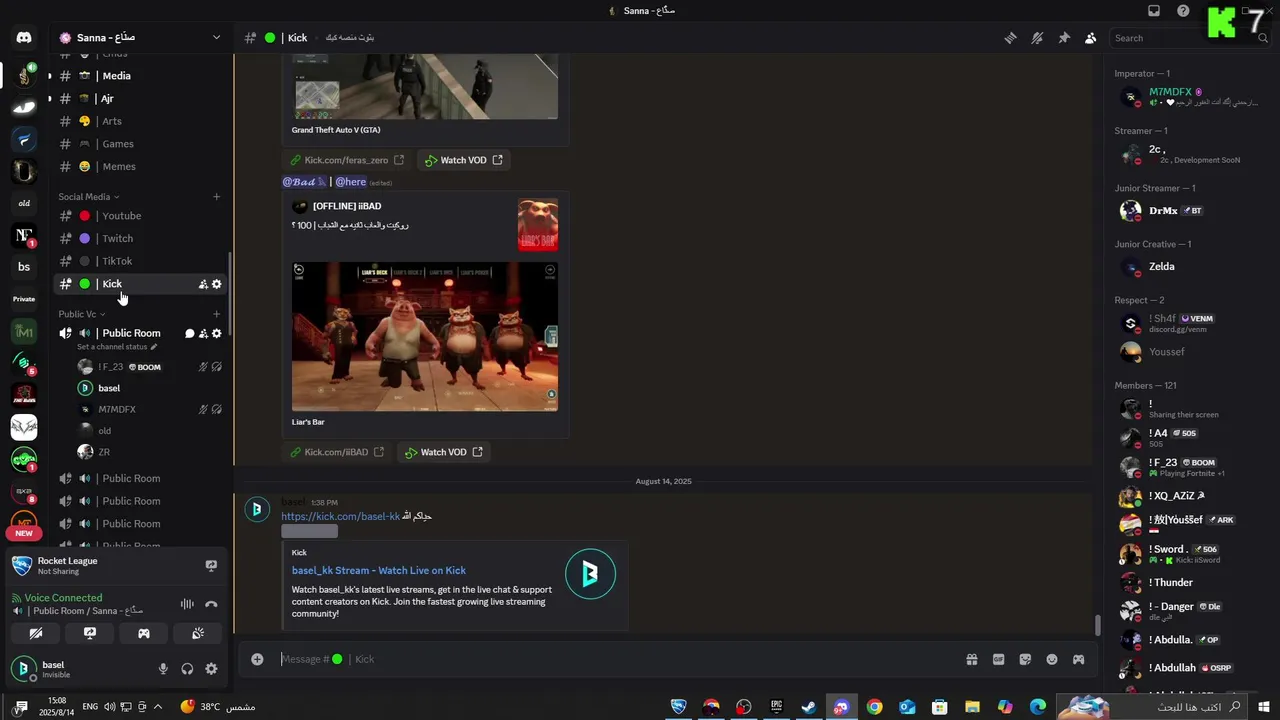Image resolution: width=1280 pixels, height=720 pixels.
Task: Open https://kick.com/basel-kk link
Action: tap(340, 516)
